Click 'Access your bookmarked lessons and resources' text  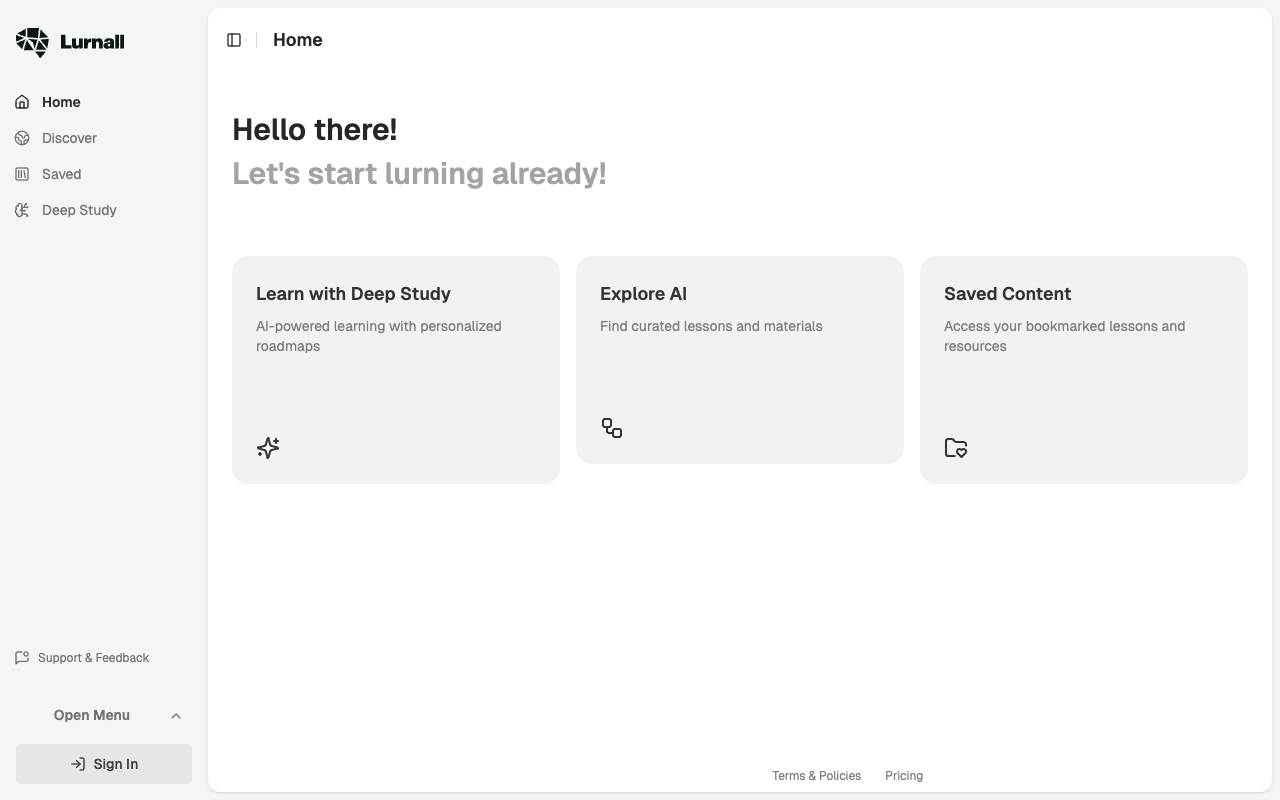pyautogui.click(x=1065, y=336)
